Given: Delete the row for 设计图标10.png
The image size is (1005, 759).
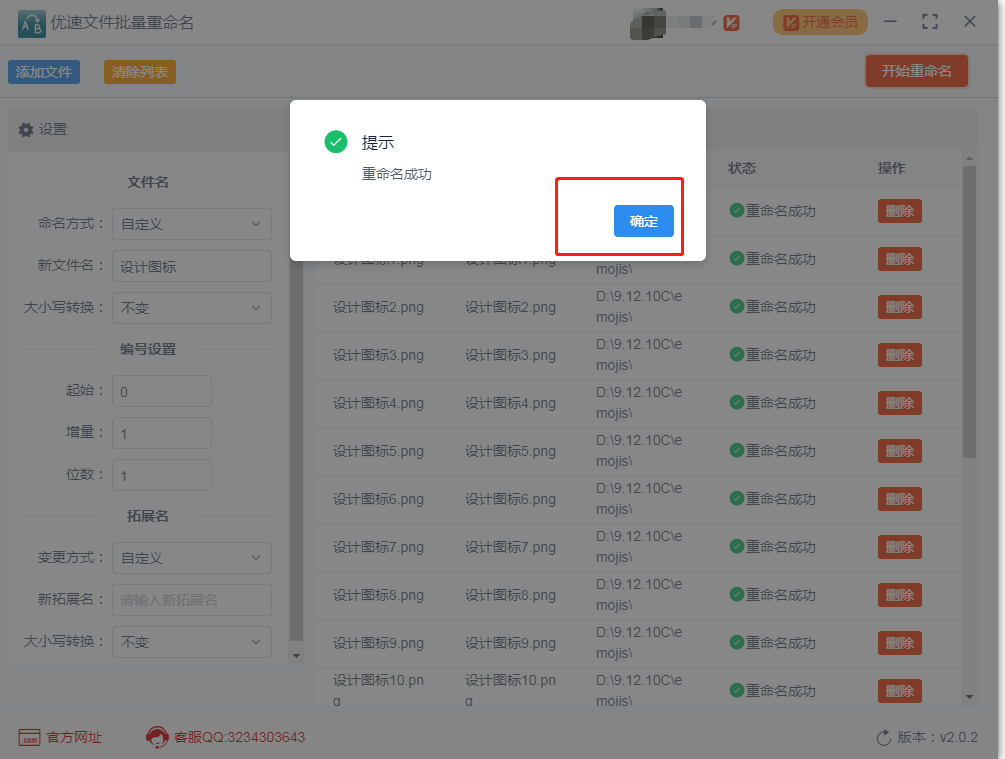Looking at the screenshot, I should tap(900, 691).
